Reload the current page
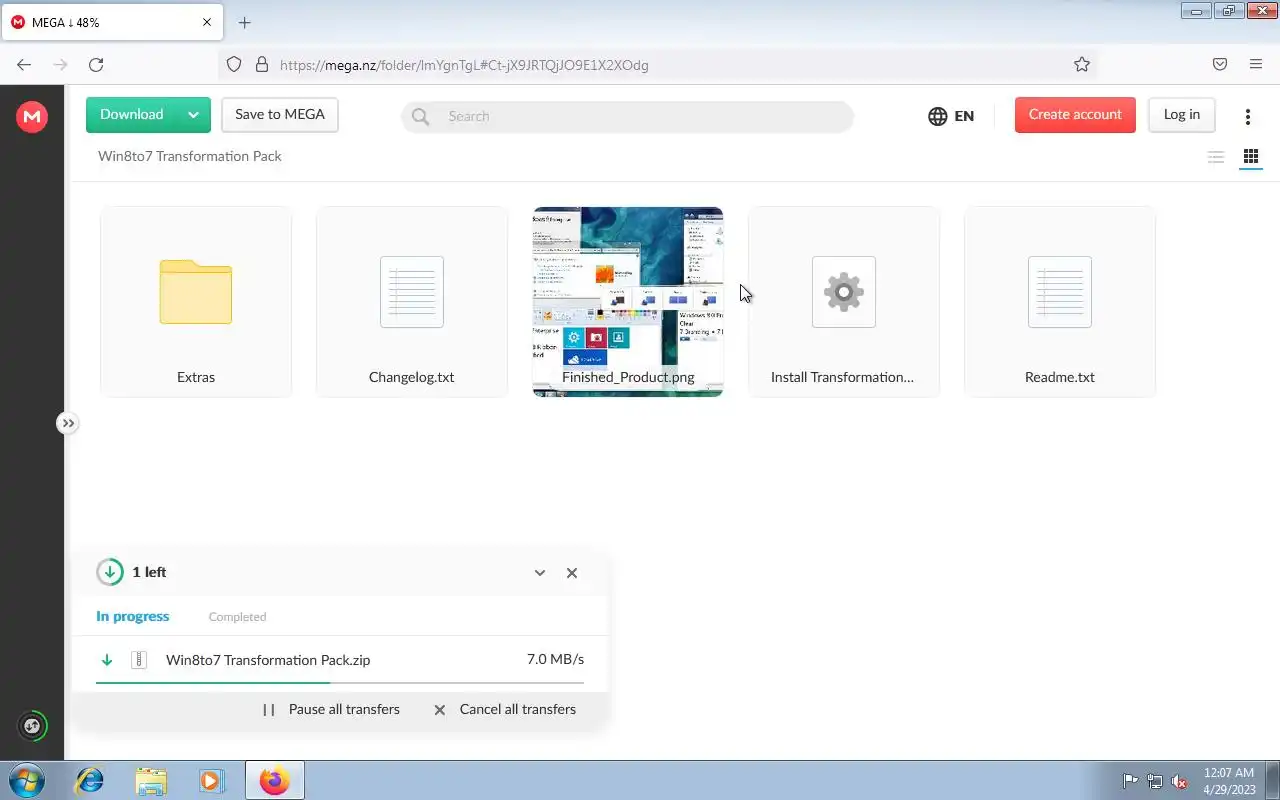The width and height of the screenshot is (1280, 800). (x=96, y=65)
